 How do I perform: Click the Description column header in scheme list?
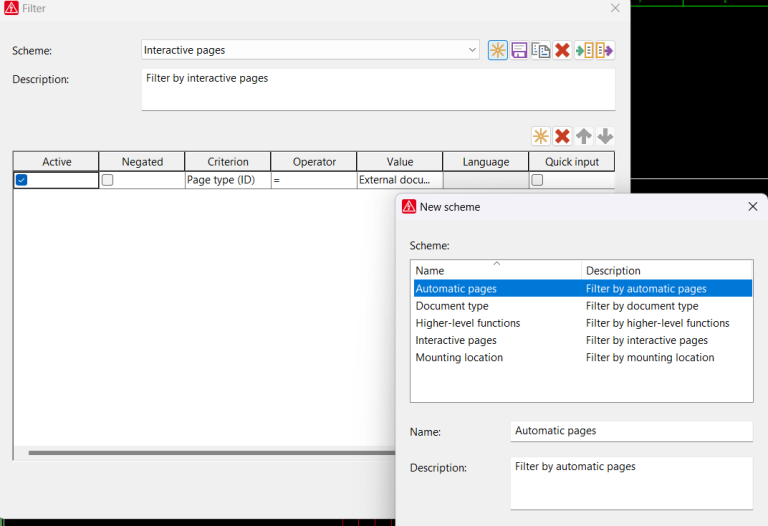tap(667, 270)
